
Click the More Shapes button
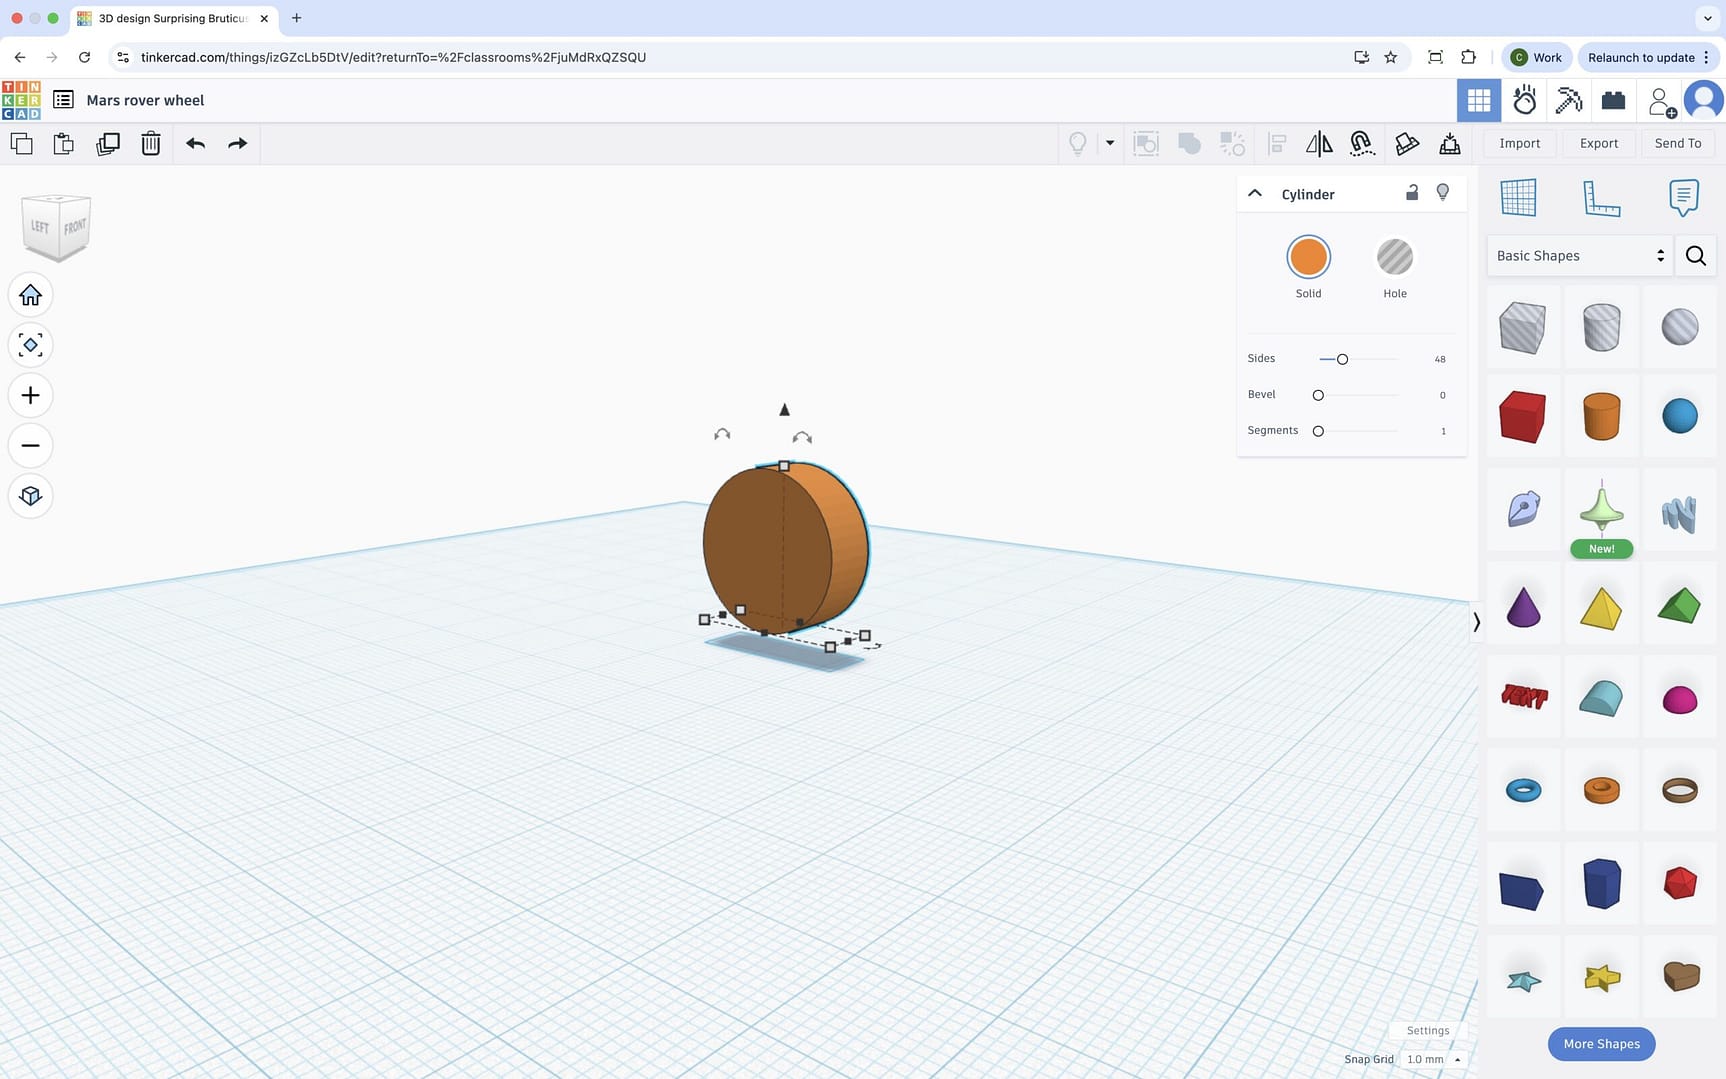1601,1043
